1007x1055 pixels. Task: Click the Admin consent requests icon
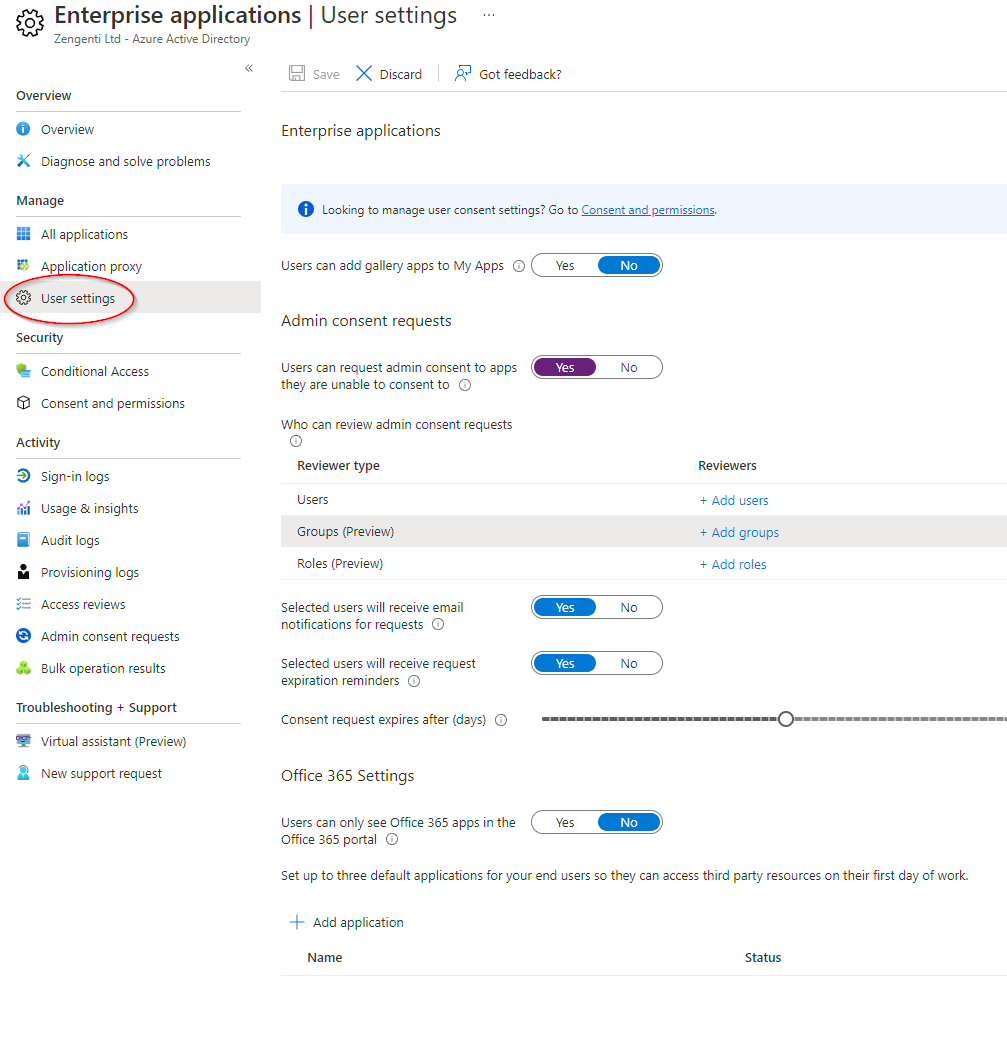pyautogui.click(x=24, y=636)
